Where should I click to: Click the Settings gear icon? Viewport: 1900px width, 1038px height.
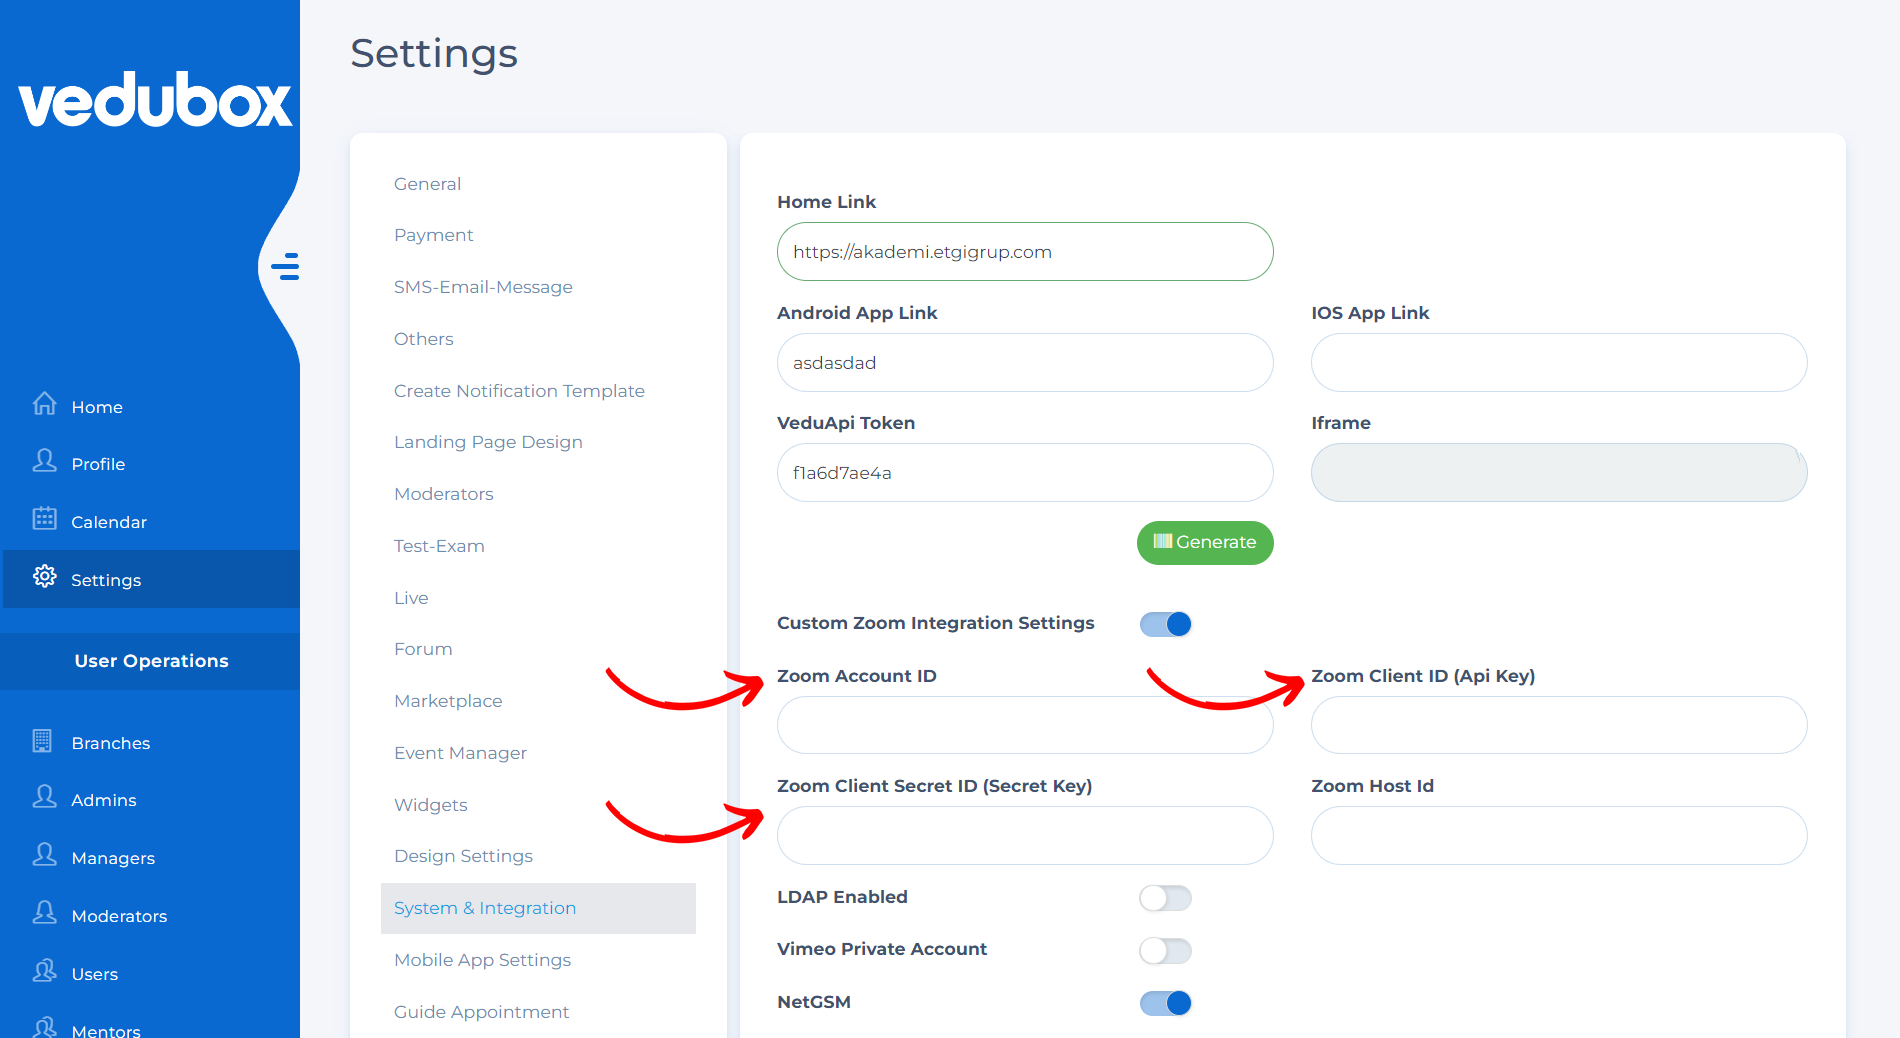click(45, 576)
